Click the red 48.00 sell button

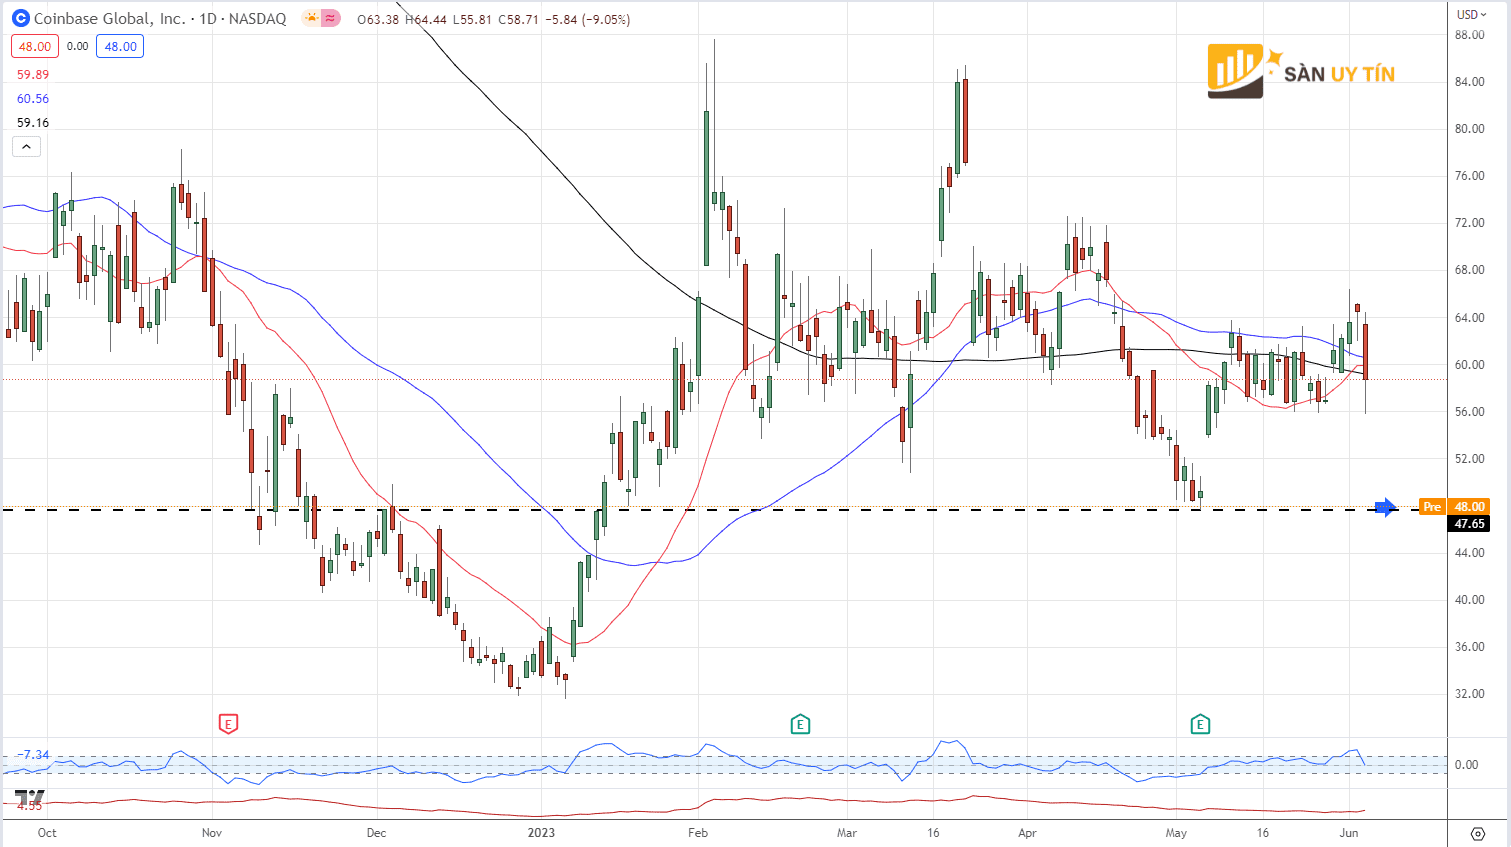(35, 46)
